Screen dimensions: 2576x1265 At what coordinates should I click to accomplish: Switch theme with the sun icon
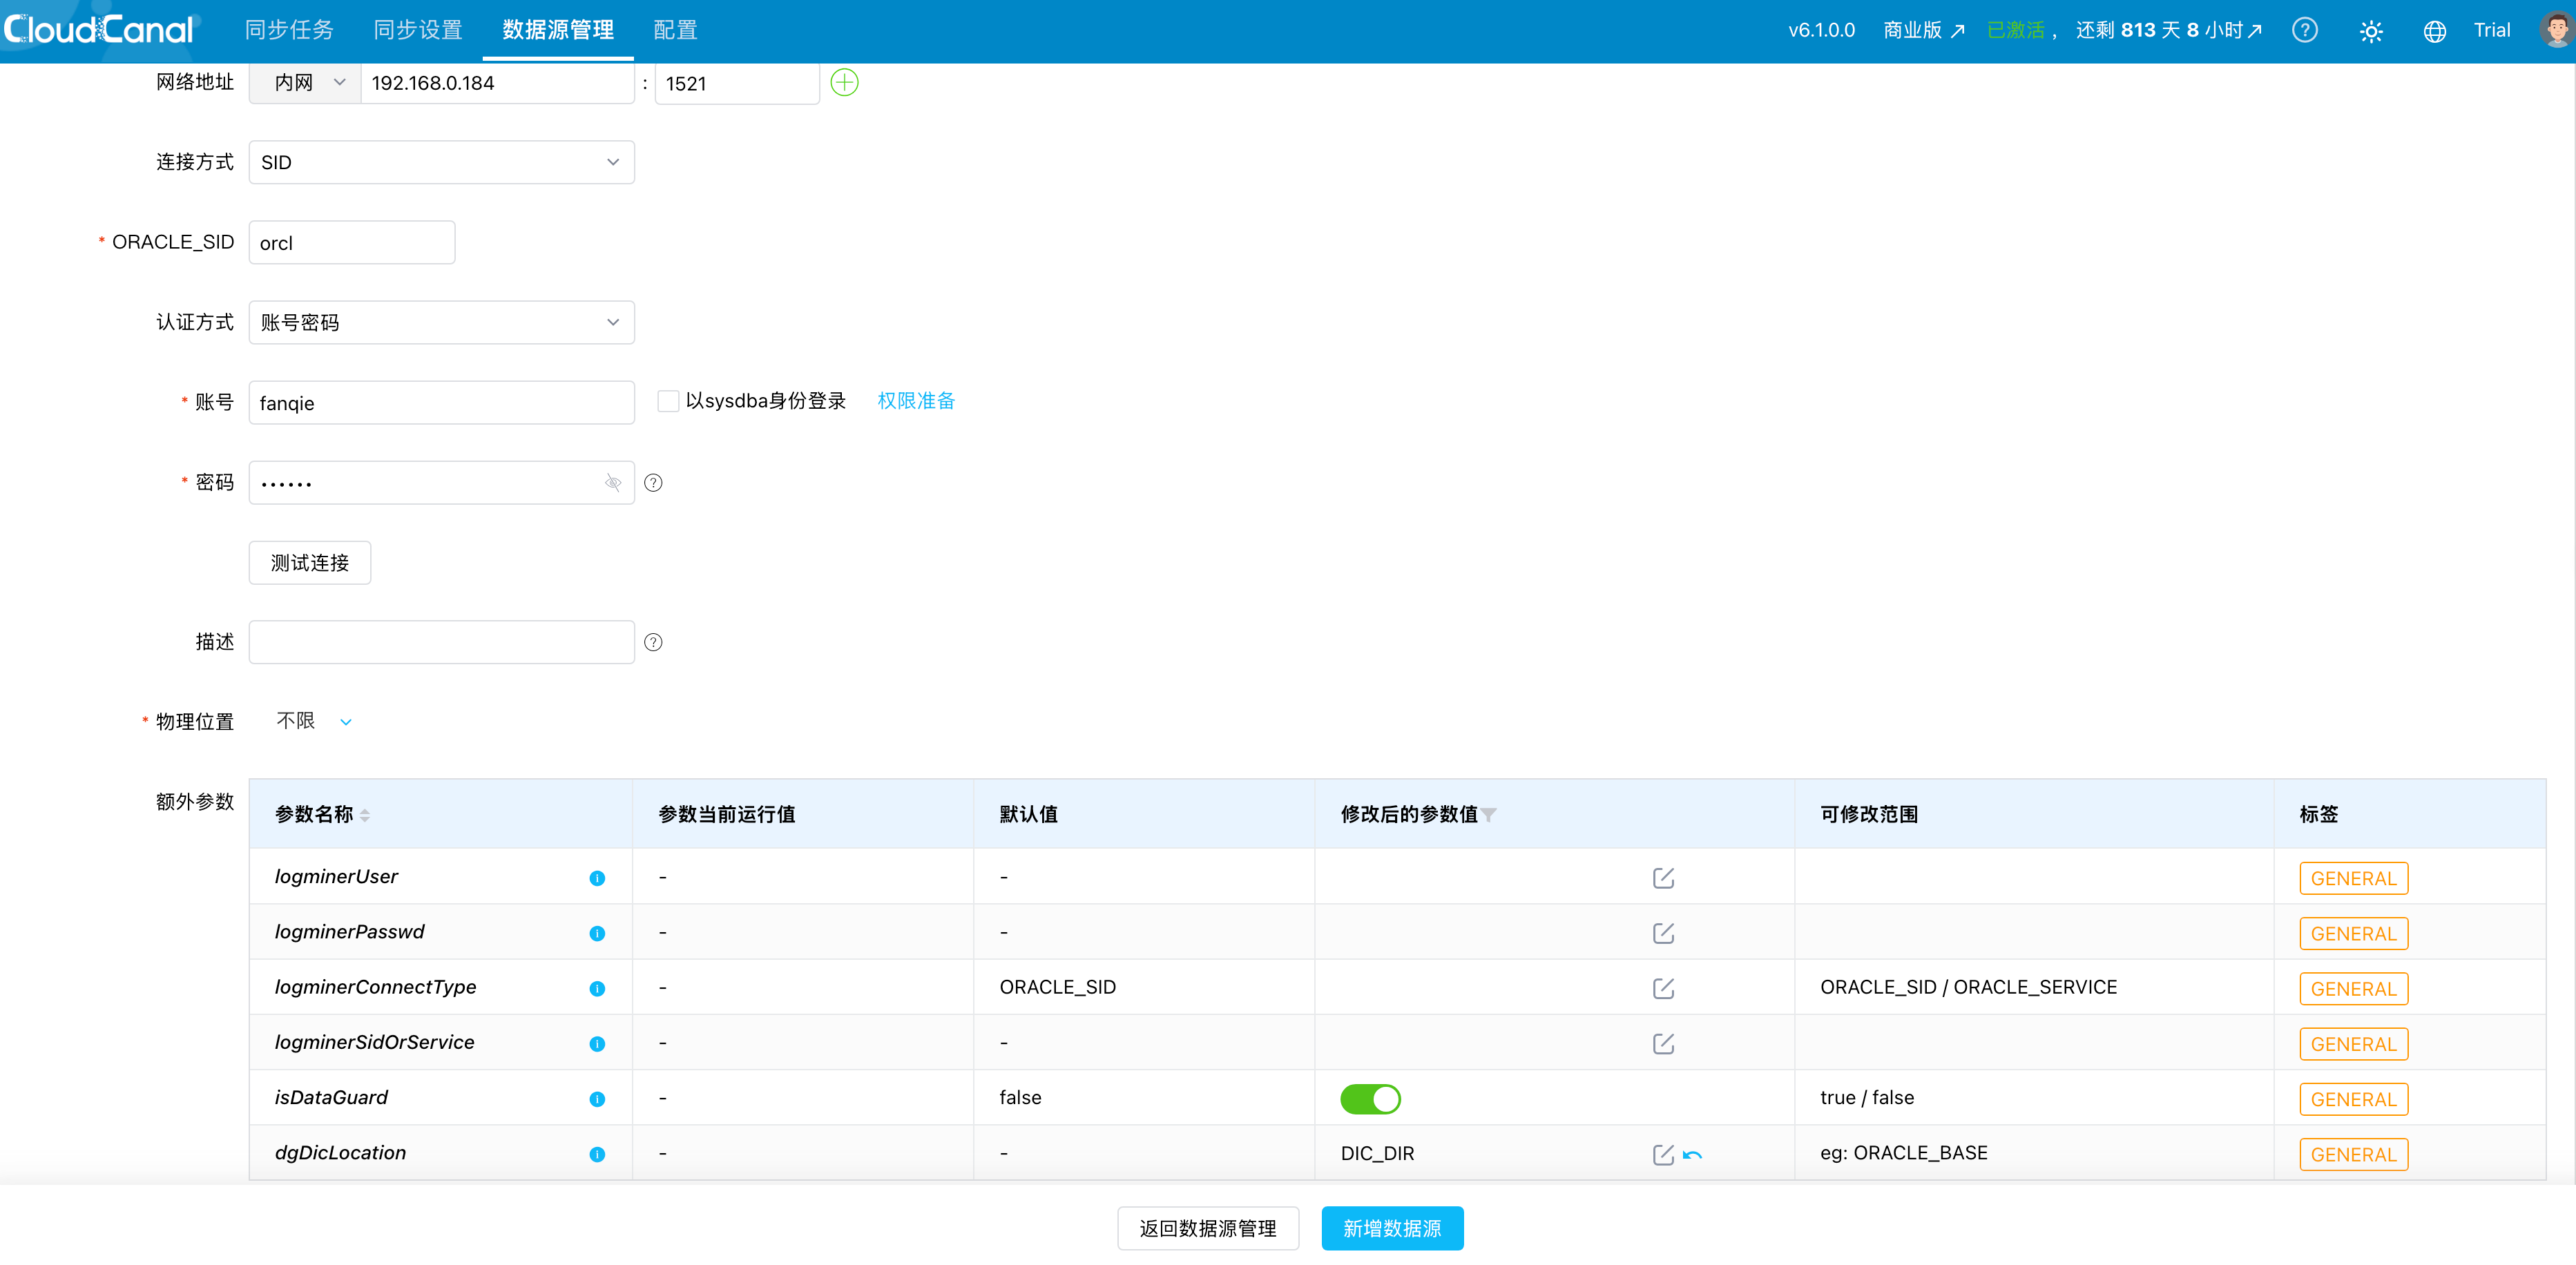coord(2370,31)
